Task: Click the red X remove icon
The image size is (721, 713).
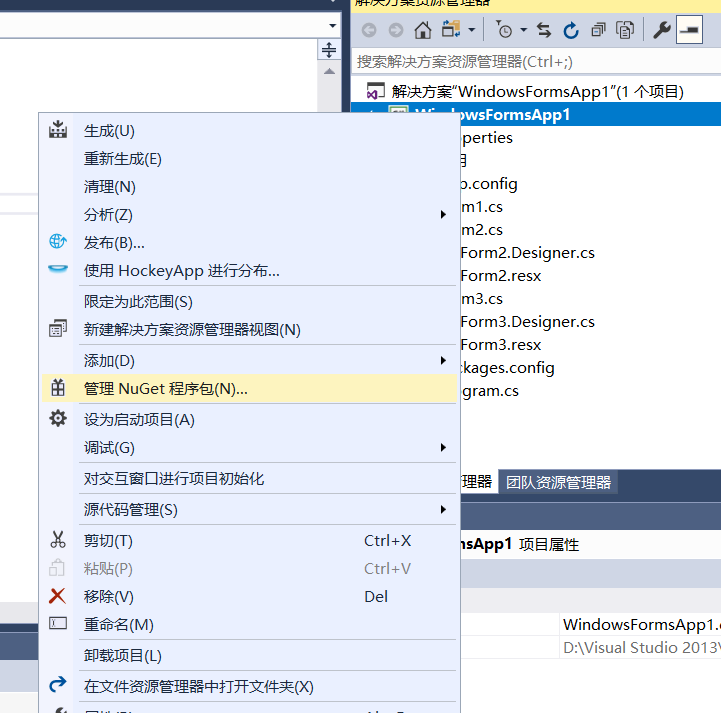Action: (57, 596)
